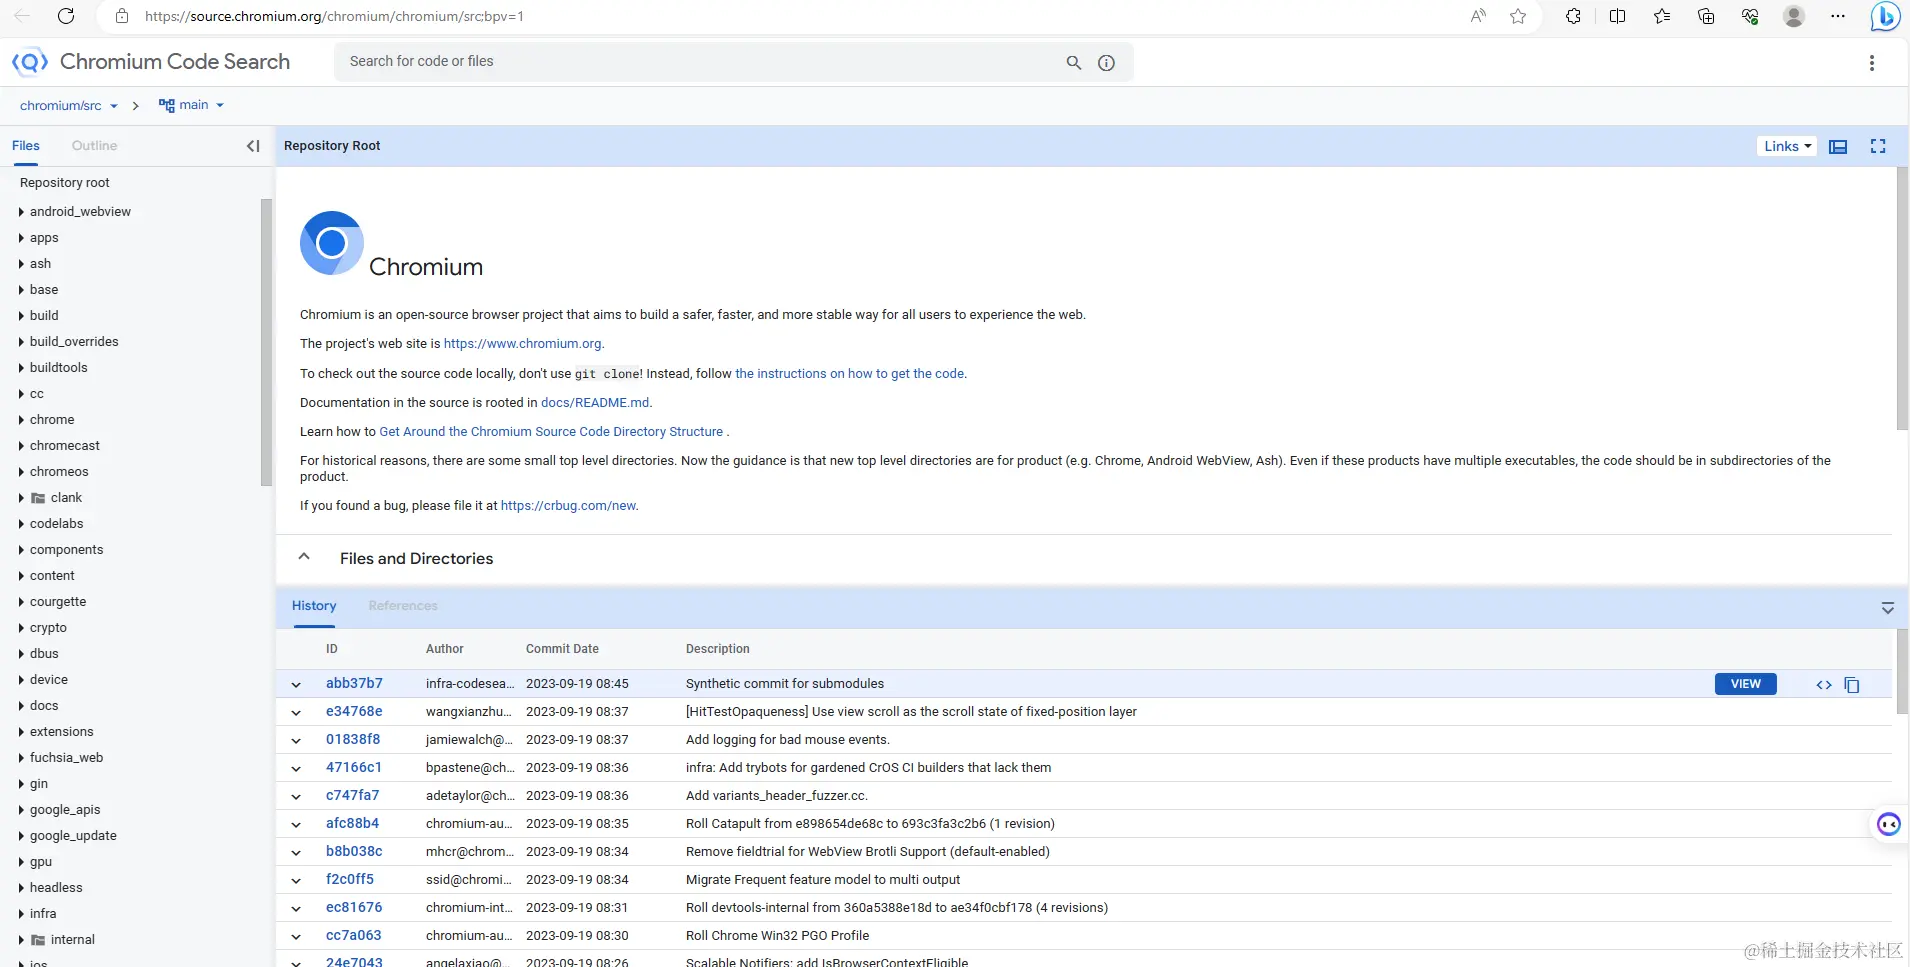Select the gpu folder in tree
The image size is (1910, 967).
(x=41, y=862)
